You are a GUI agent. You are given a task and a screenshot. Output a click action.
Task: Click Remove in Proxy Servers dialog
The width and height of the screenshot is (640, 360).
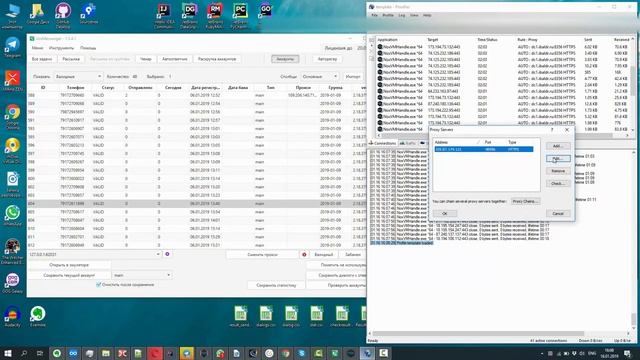[558, 171]
